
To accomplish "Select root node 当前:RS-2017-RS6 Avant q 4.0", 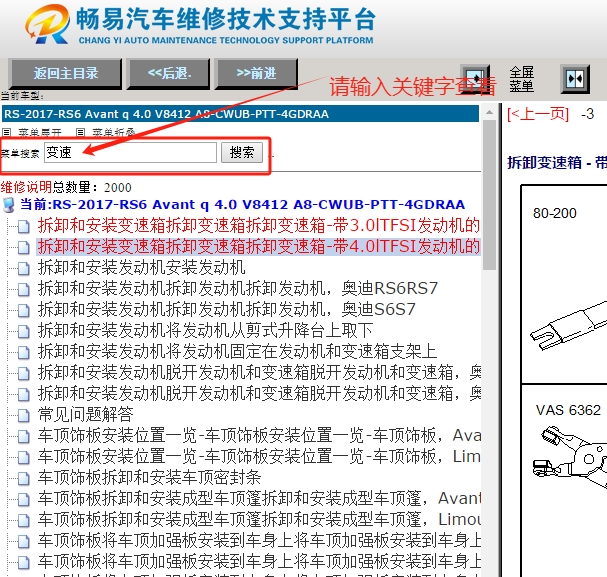I will click(242, 204).
